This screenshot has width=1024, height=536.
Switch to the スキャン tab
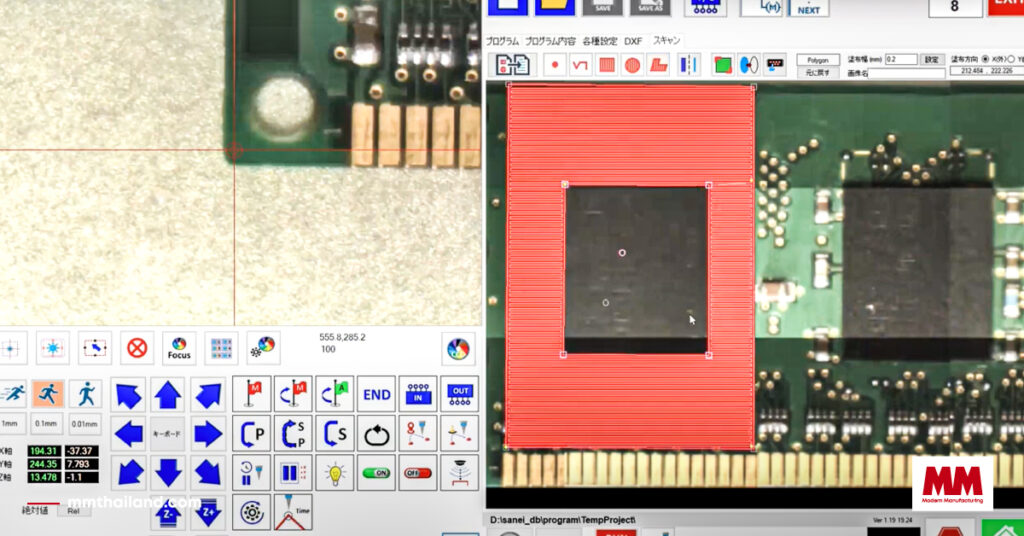(667, 41)
